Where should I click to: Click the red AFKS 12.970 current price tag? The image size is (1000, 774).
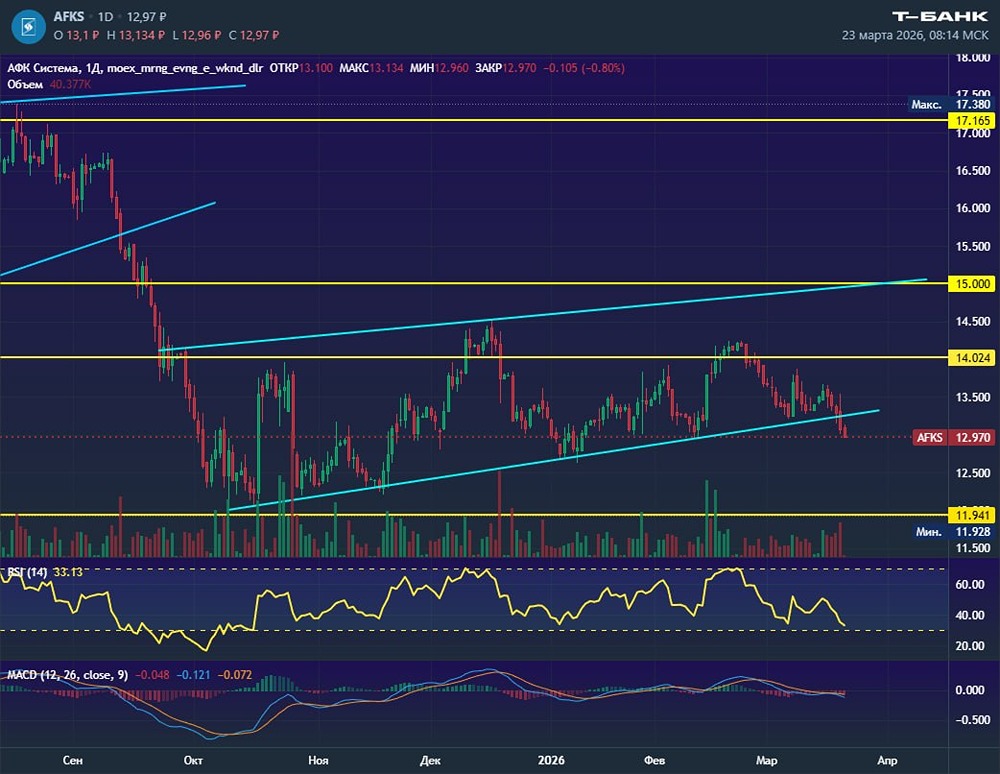click(x=953, y=437)
